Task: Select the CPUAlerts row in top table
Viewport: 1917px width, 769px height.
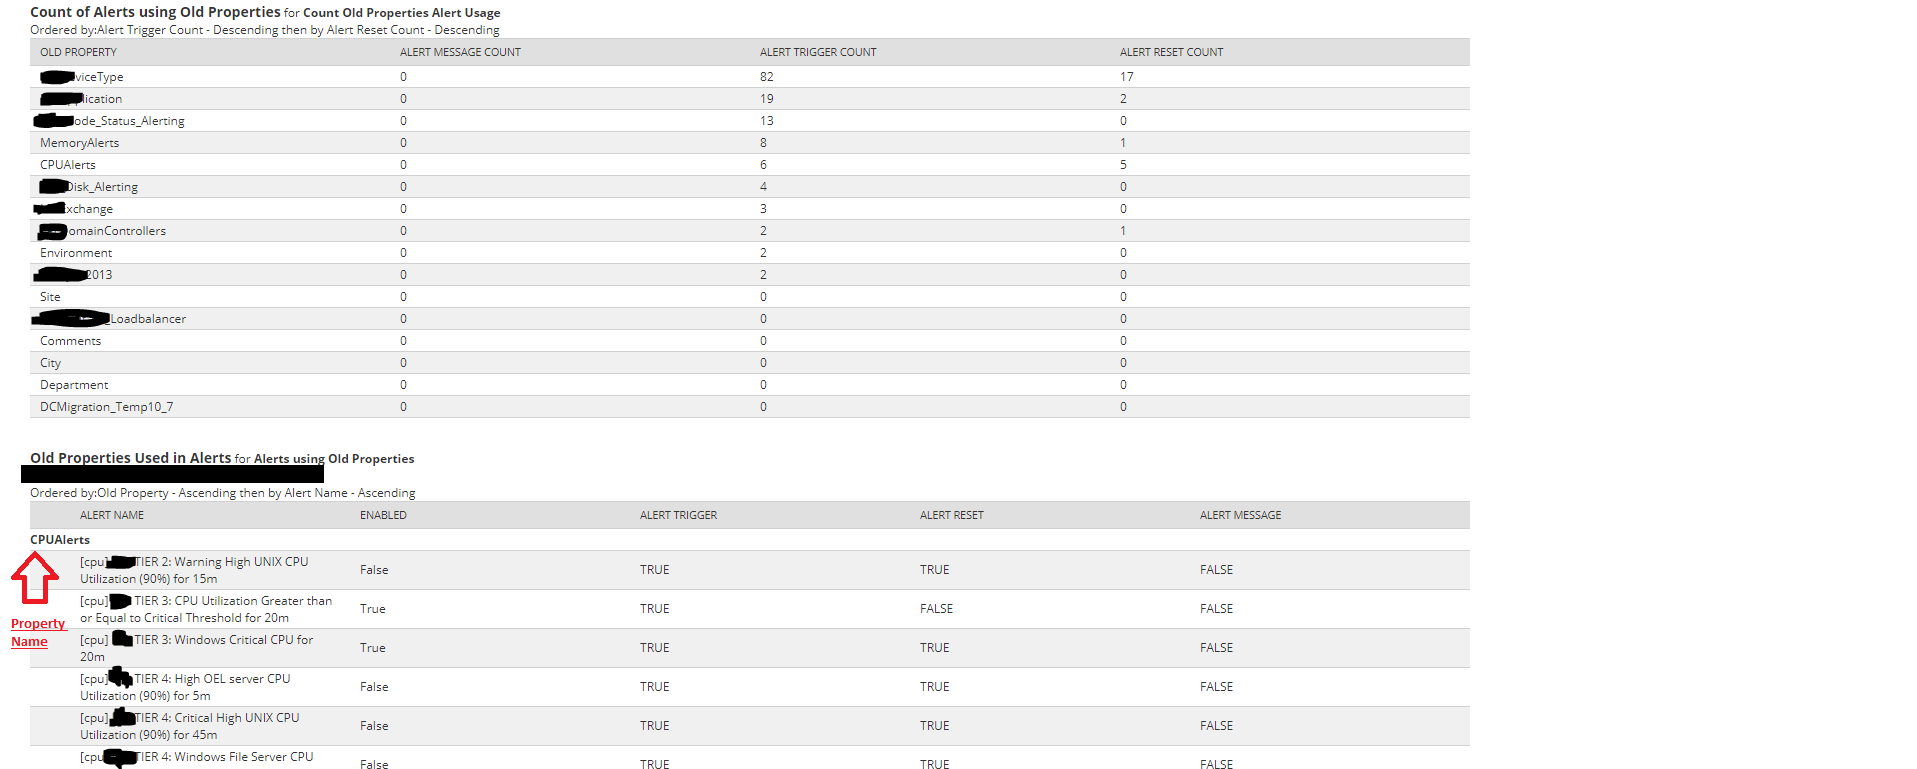Action: (x=750, y=165)
